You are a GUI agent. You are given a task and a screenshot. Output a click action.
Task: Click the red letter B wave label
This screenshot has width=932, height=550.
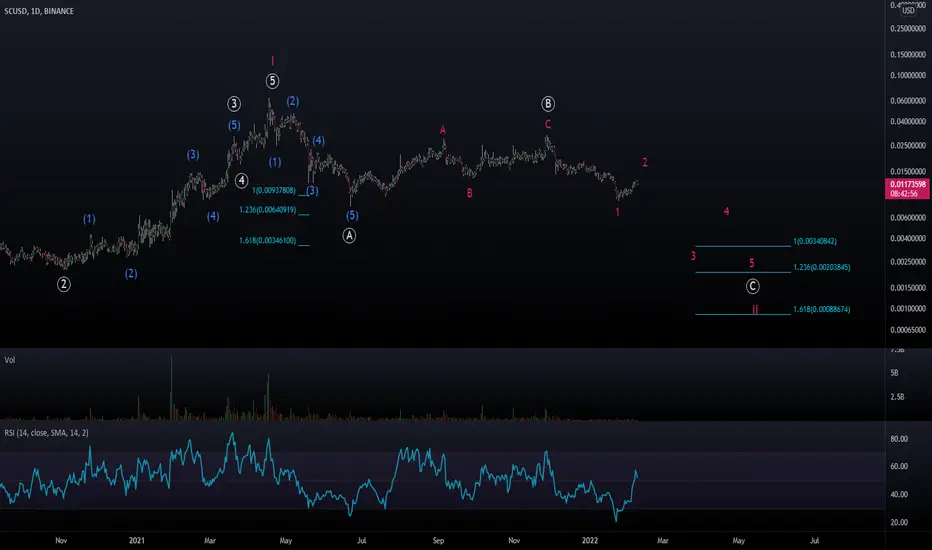470,193
